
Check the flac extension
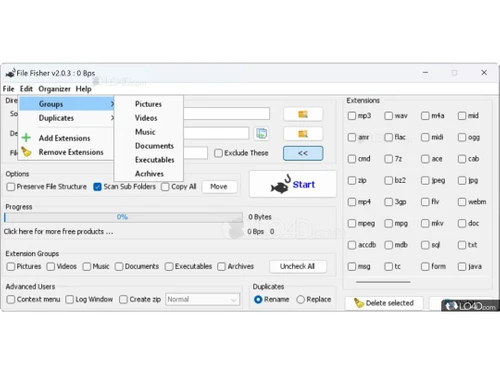point(388,137)
